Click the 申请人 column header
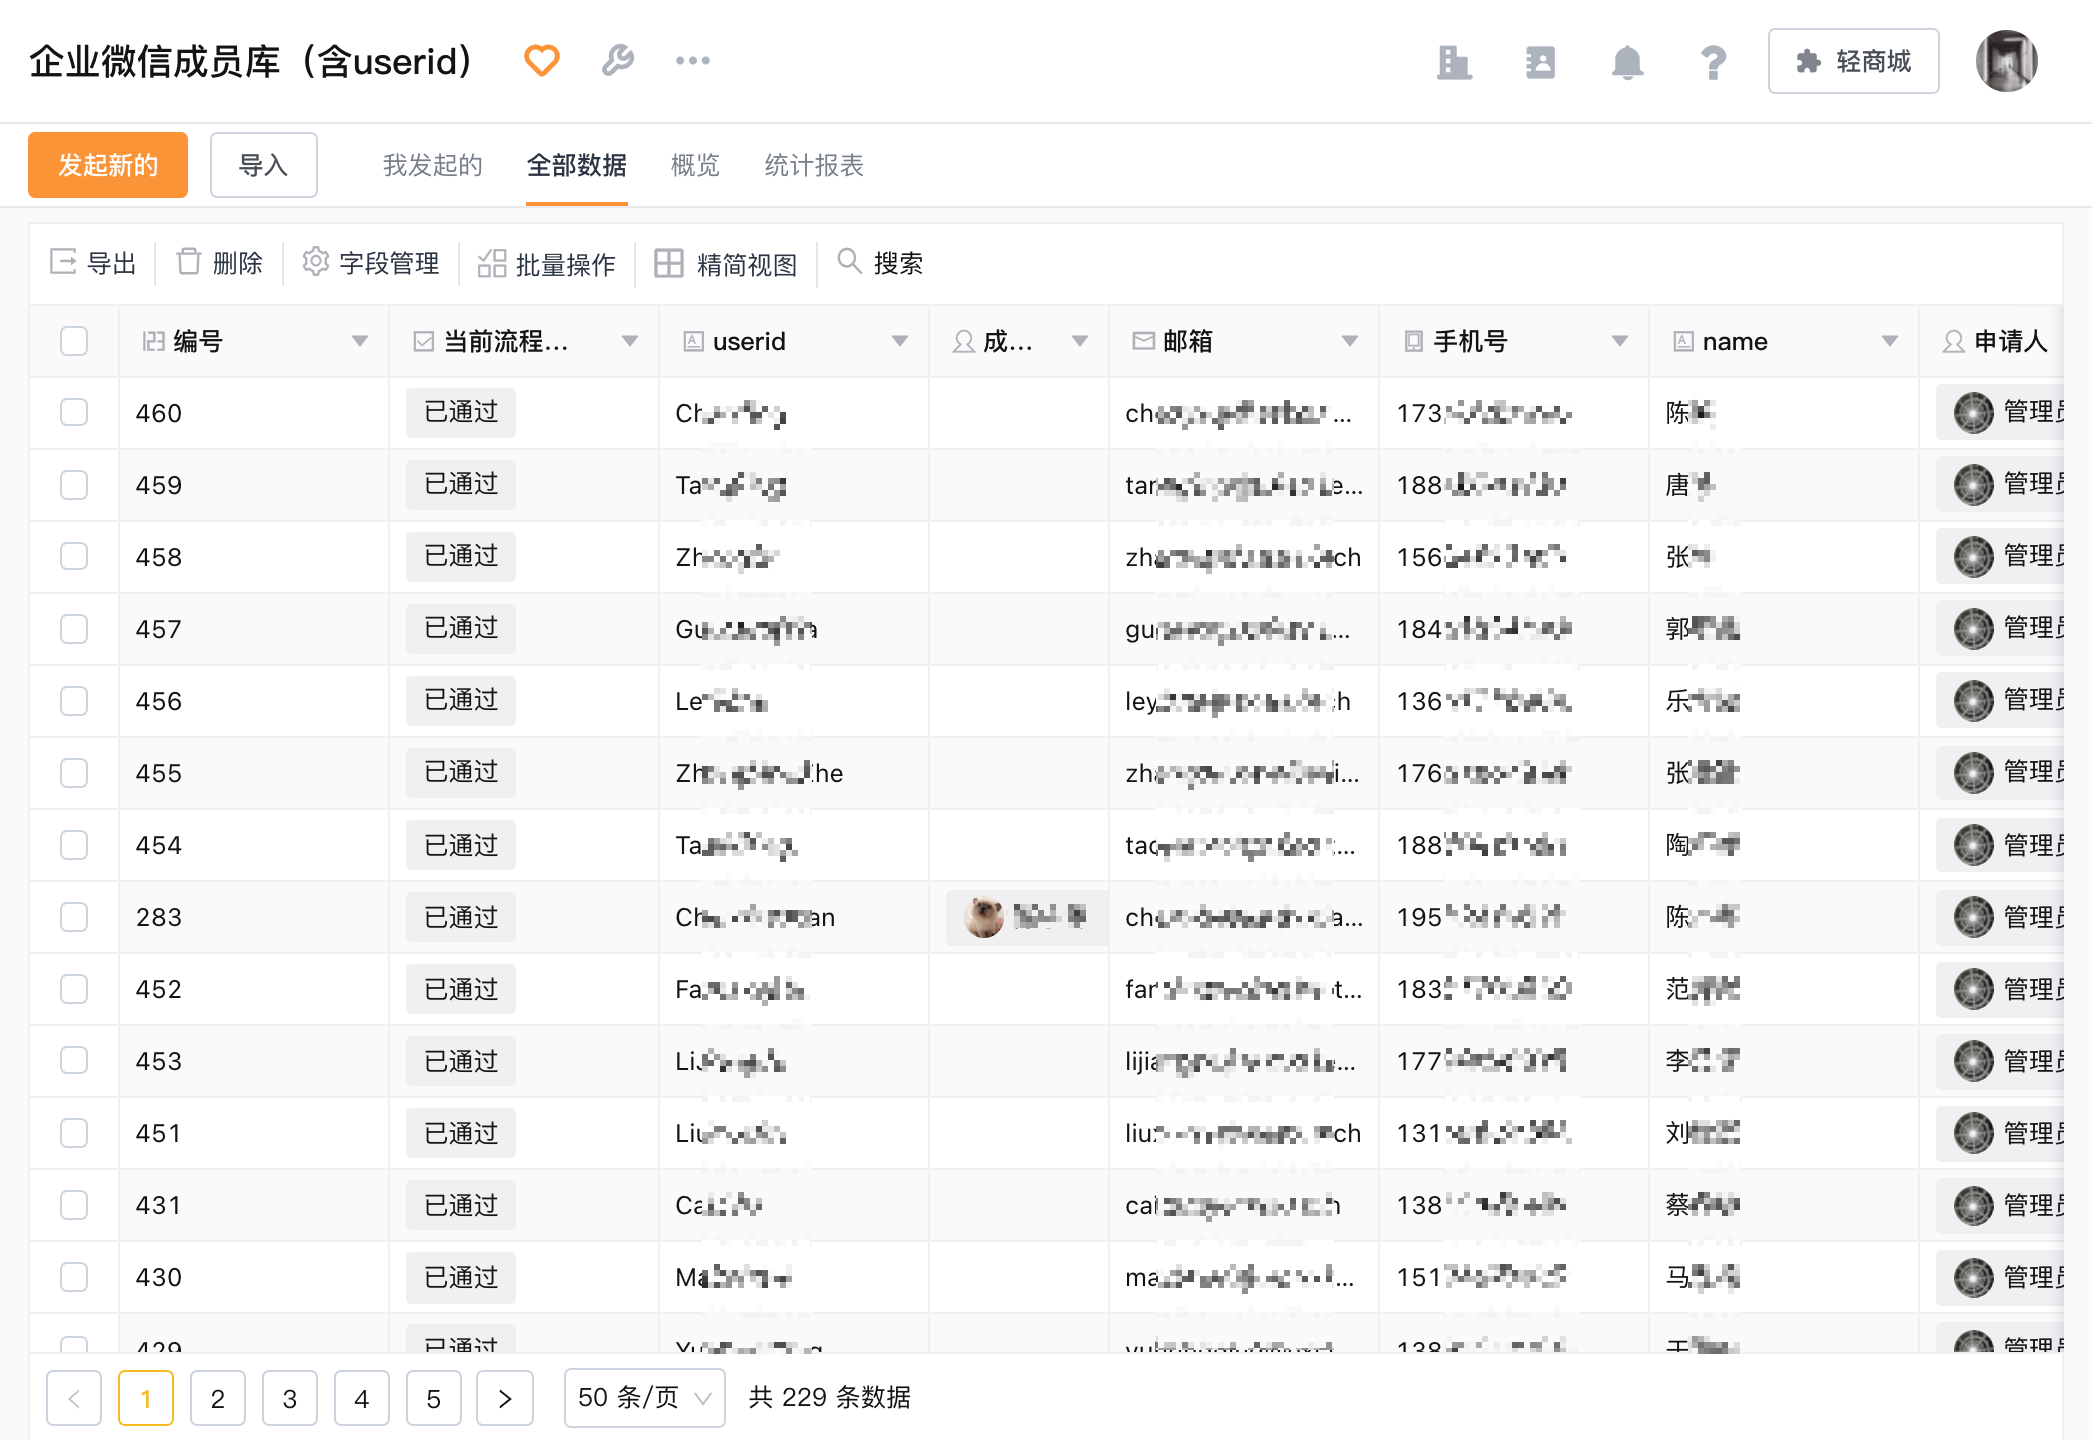 (1994, 341)
